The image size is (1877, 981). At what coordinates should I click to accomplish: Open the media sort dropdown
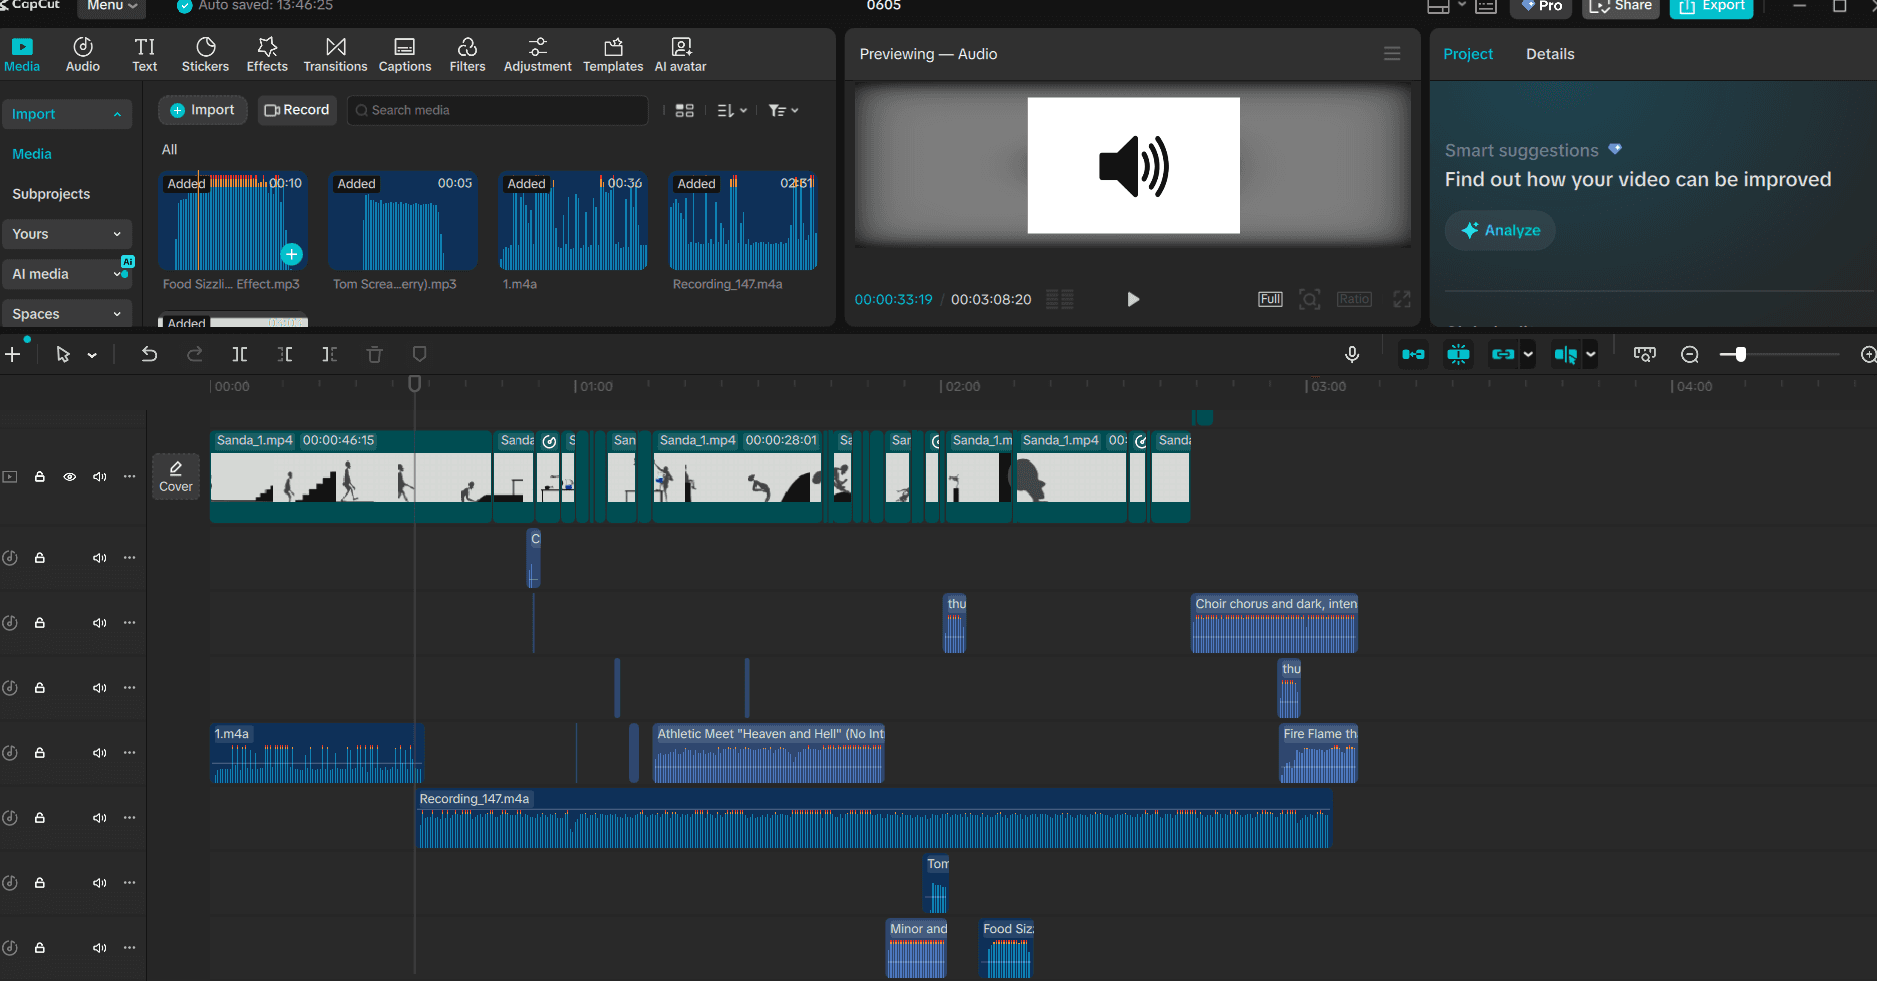tap(733, 111)
